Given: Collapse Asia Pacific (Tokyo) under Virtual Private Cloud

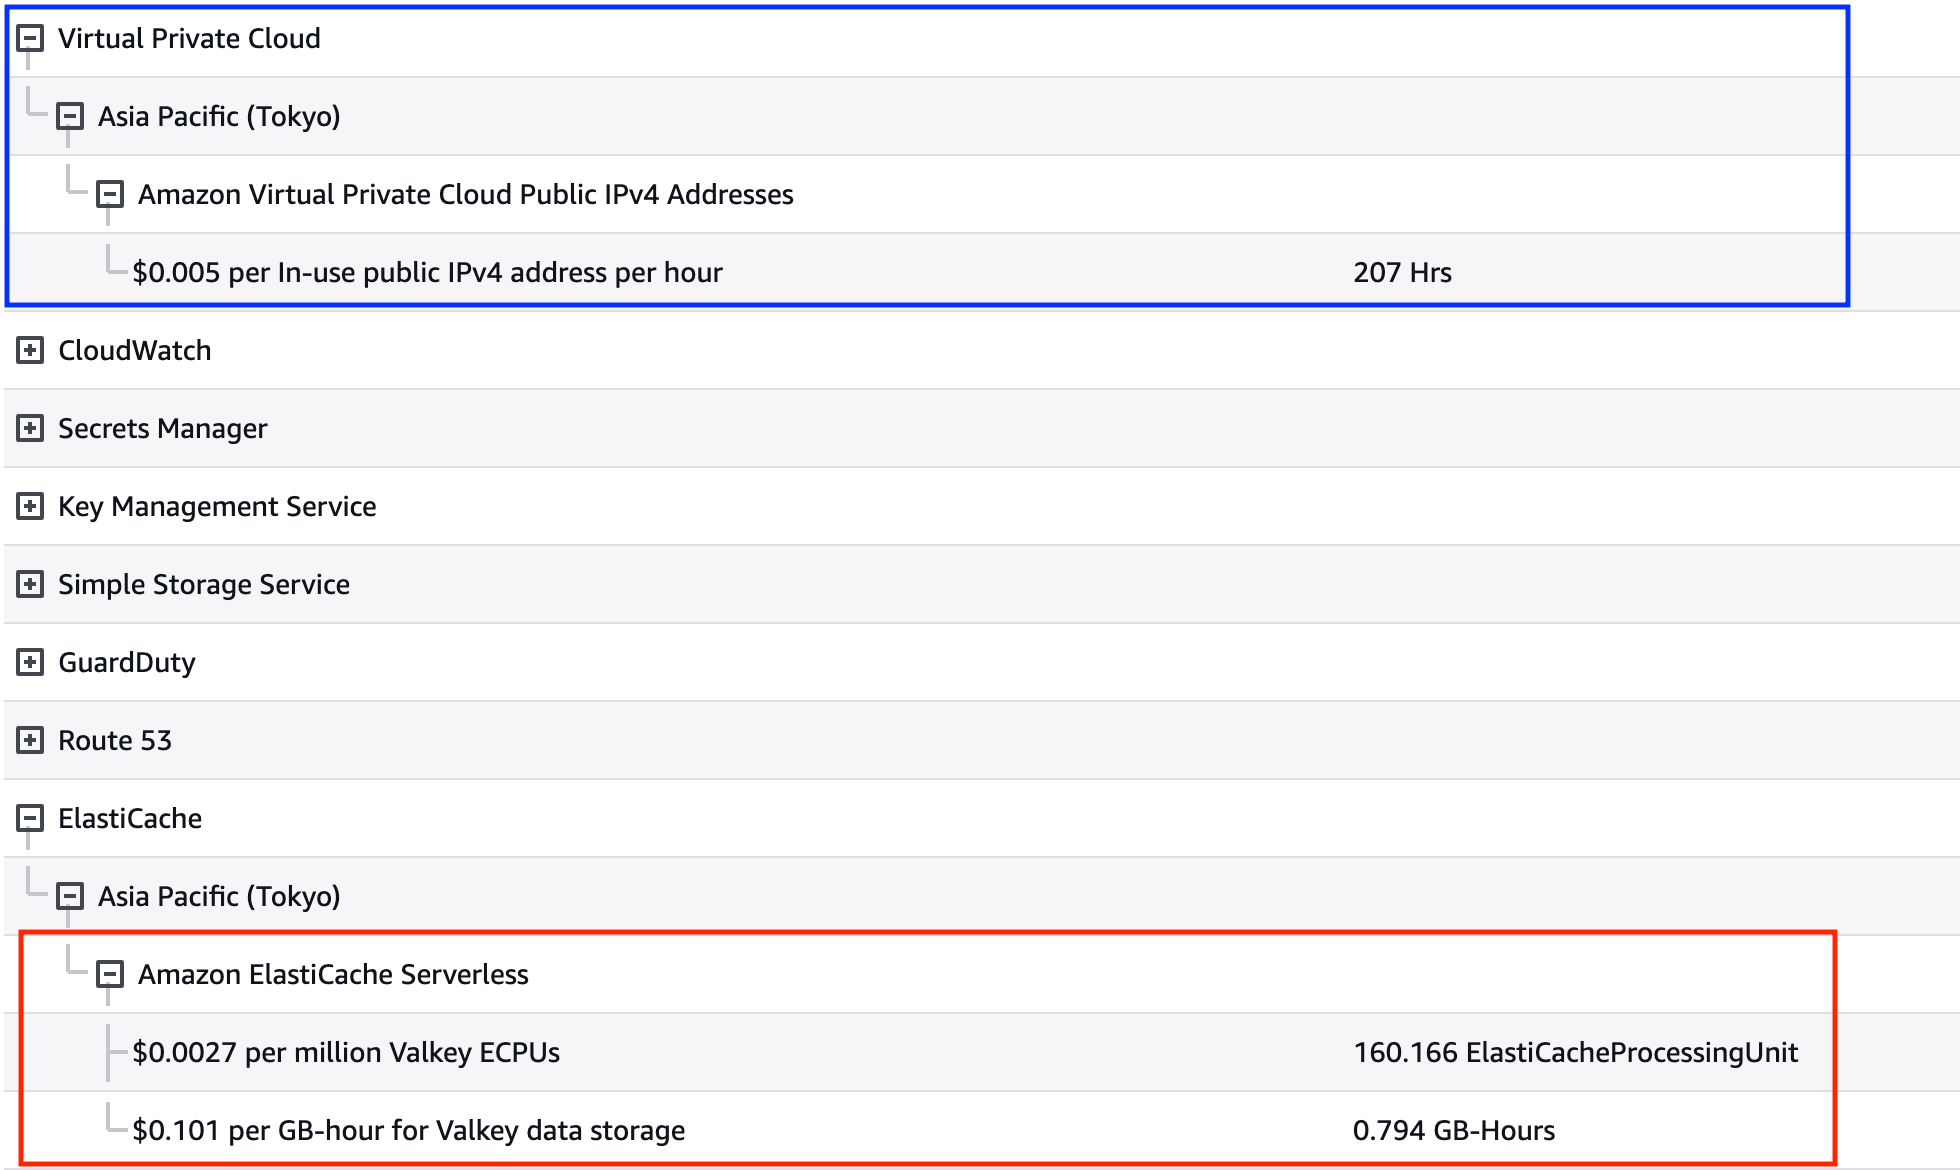Looking at the screenshot, I should pyautogui.click(x=70, y=117).
